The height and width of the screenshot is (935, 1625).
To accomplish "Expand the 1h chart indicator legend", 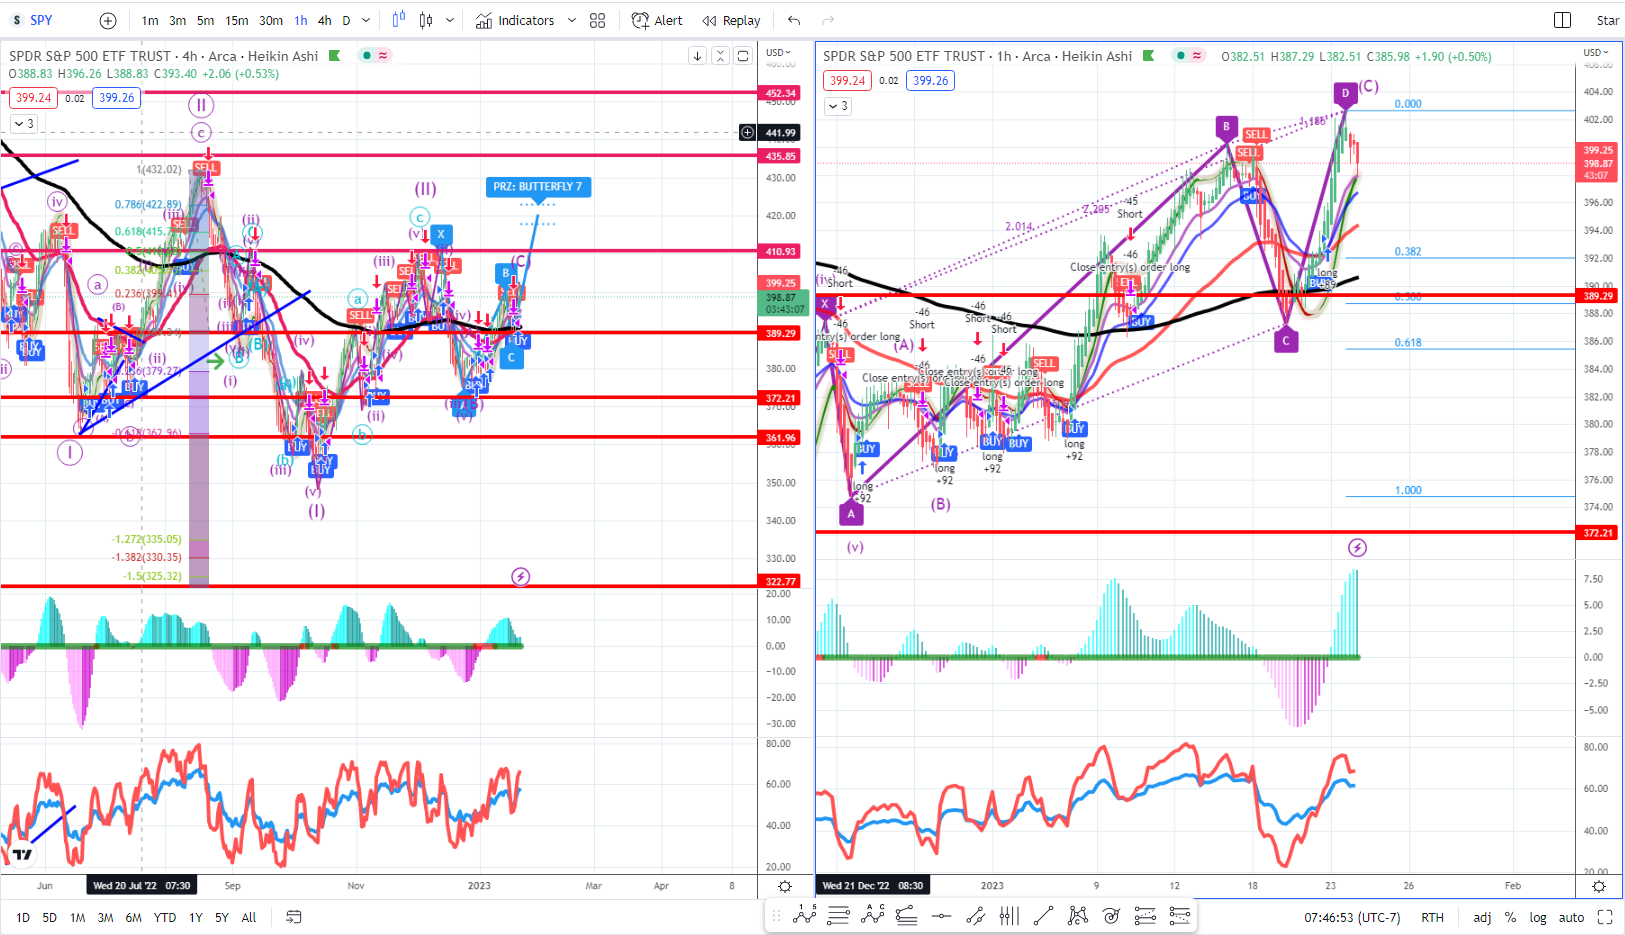I will [x=837, y=106].
